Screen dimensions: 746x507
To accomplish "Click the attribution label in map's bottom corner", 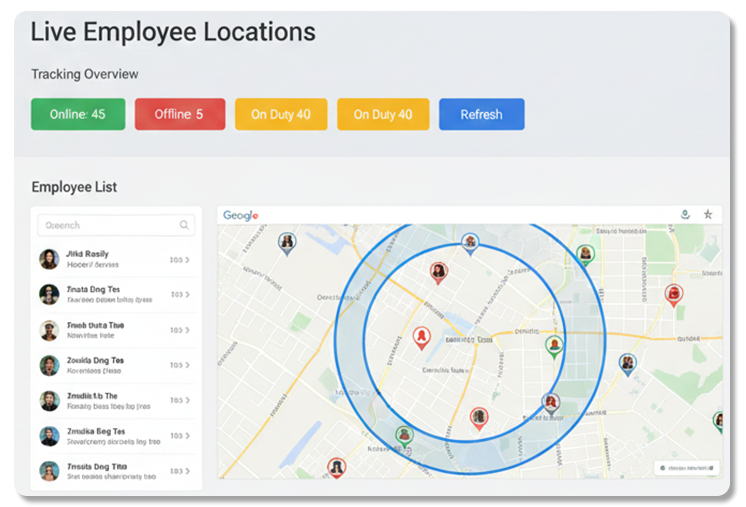I will click(687, 467).
